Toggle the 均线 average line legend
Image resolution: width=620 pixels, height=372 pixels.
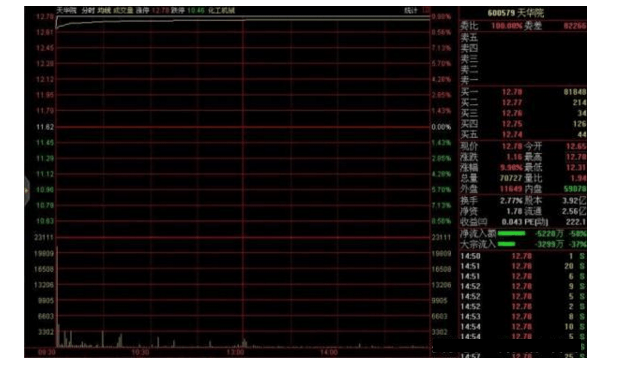click(x=104, y=10)
